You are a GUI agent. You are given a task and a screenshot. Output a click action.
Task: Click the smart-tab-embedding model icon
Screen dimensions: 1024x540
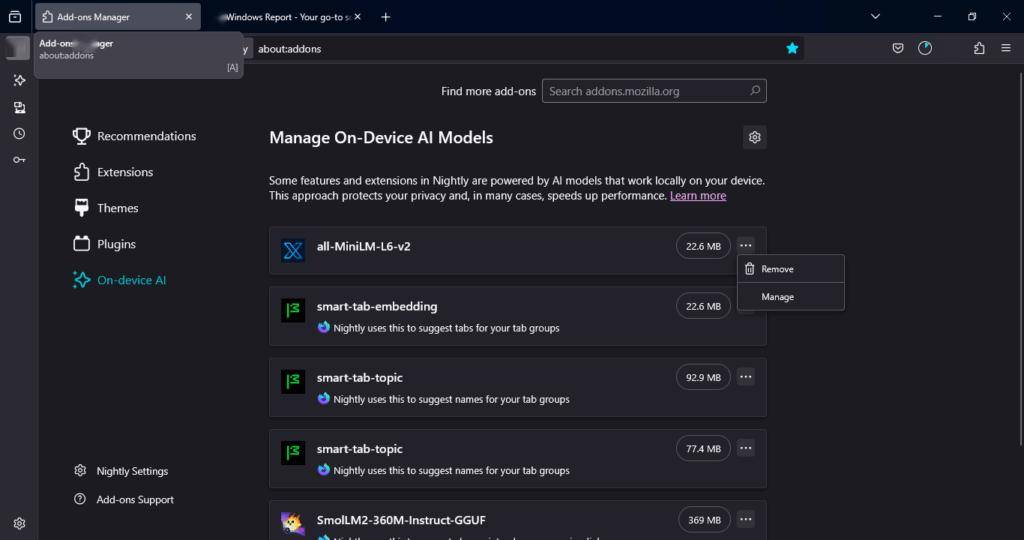293,310
